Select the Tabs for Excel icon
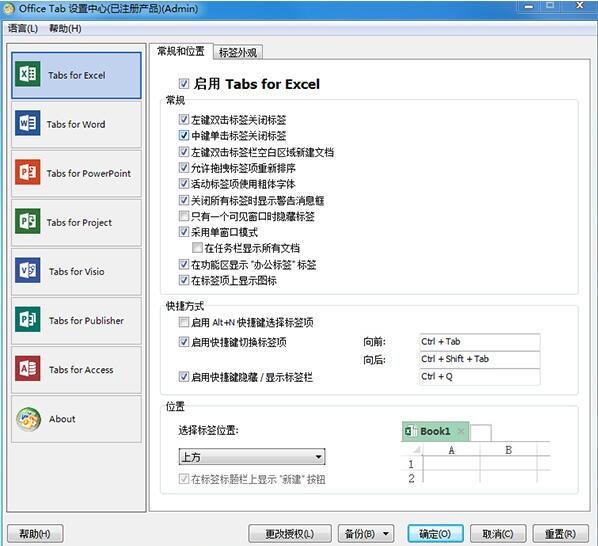The height and width of the screenshot is (546, 598). coord(28,74)
